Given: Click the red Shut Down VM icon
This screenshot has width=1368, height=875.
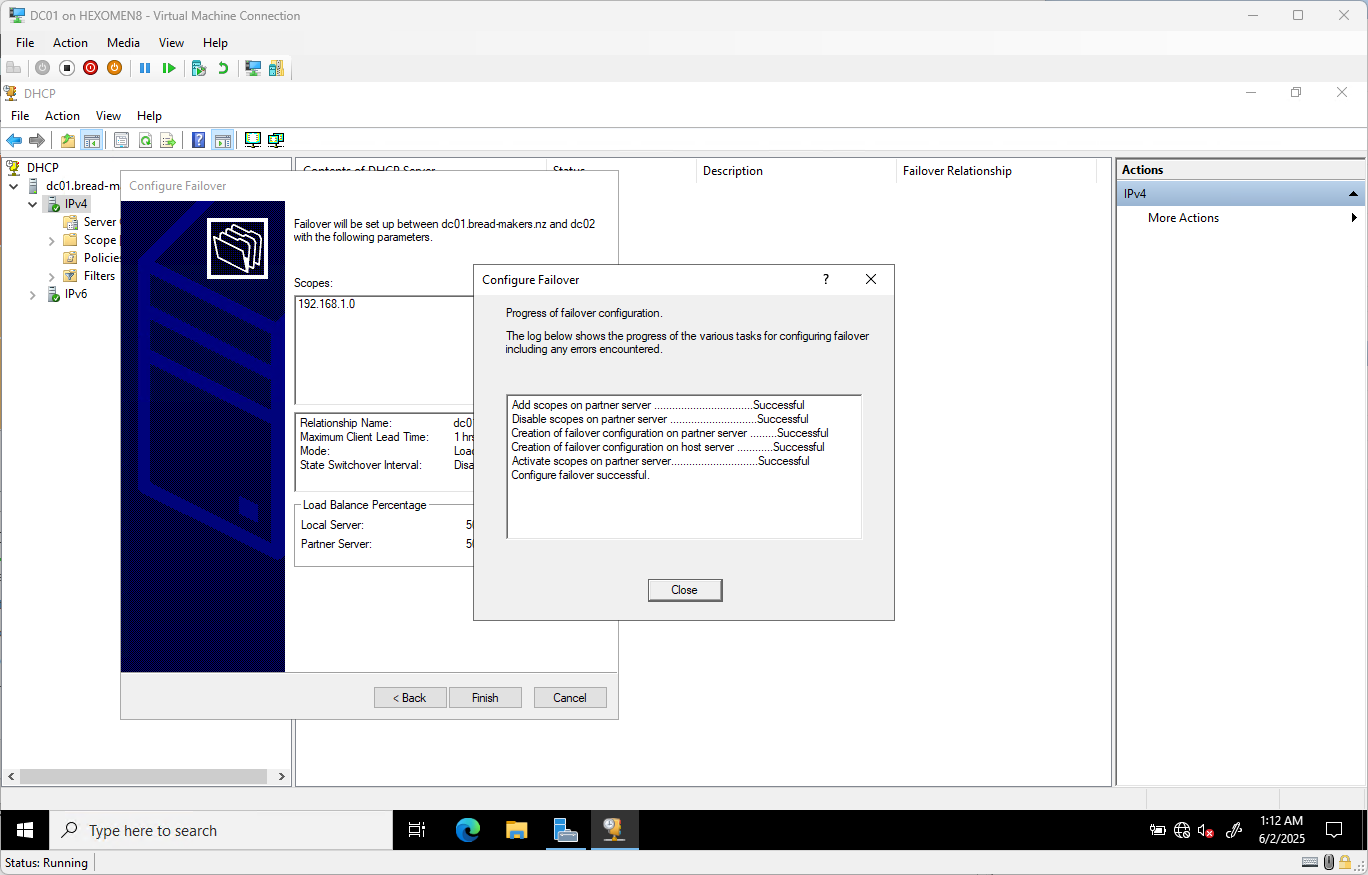Looking at the screenshot, I should coord(92,67).
